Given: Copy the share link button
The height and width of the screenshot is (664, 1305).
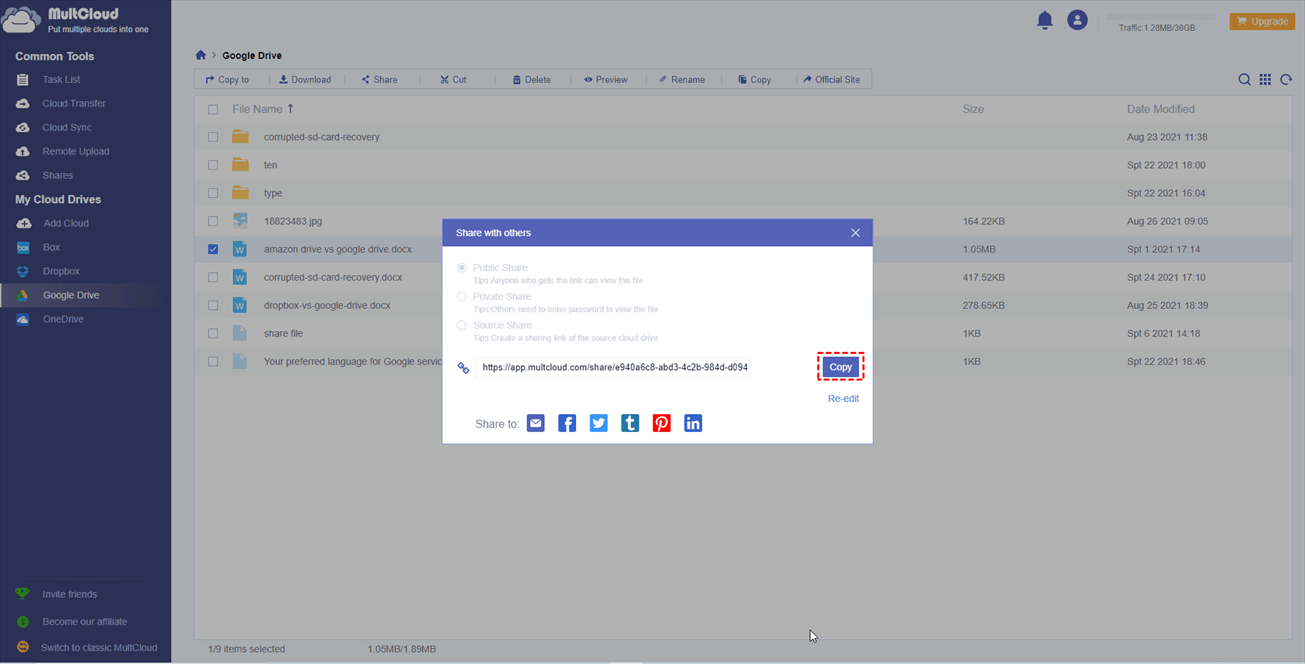Looking at the screenshot, I should [840, 367].
